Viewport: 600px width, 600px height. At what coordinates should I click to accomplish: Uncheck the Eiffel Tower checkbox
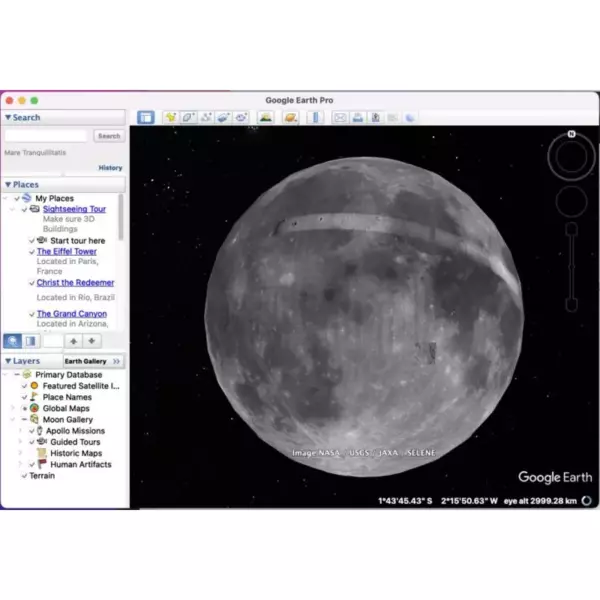(32, 252)
